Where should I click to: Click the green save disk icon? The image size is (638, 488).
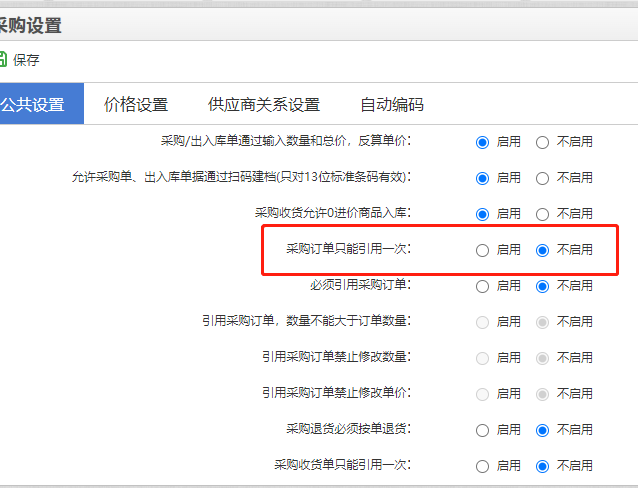pyautogui.click(x=2, y=59)
